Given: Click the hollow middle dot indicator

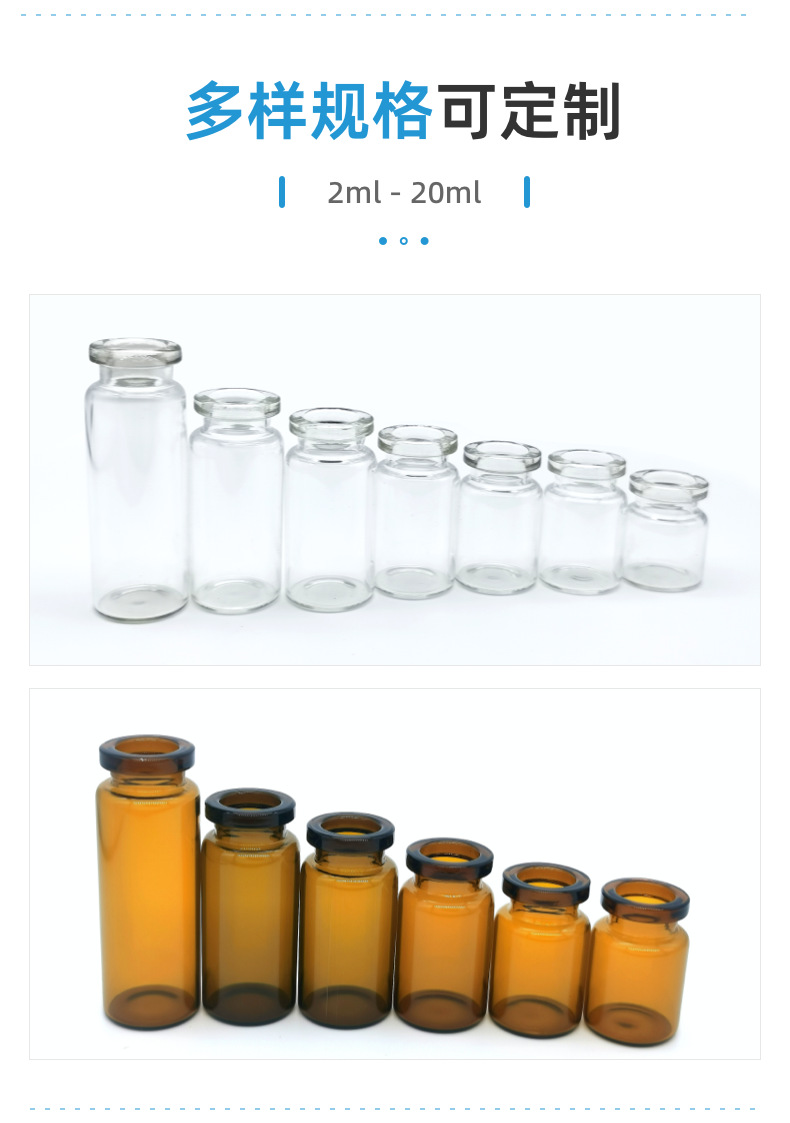Looking at the screenshot, I should point(404,241).
